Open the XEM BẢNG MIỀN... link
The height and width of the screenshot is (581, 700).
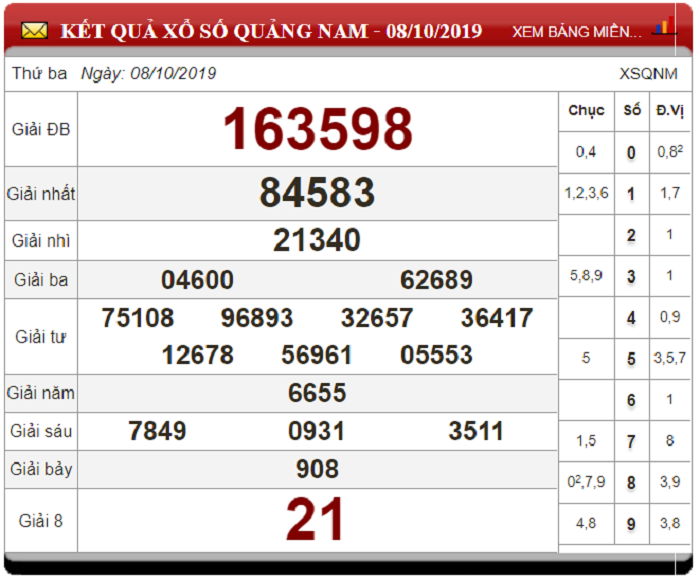point(577,32)
